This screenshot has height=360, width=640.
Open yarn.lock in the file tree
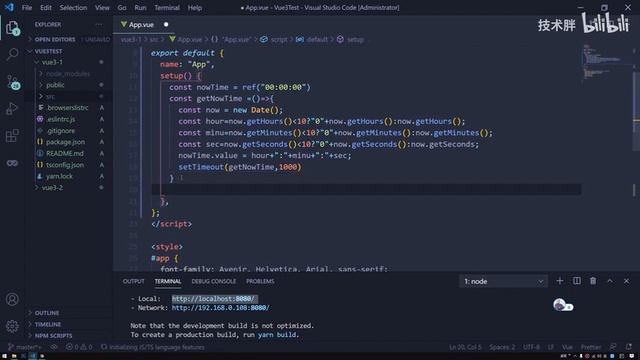59,176
